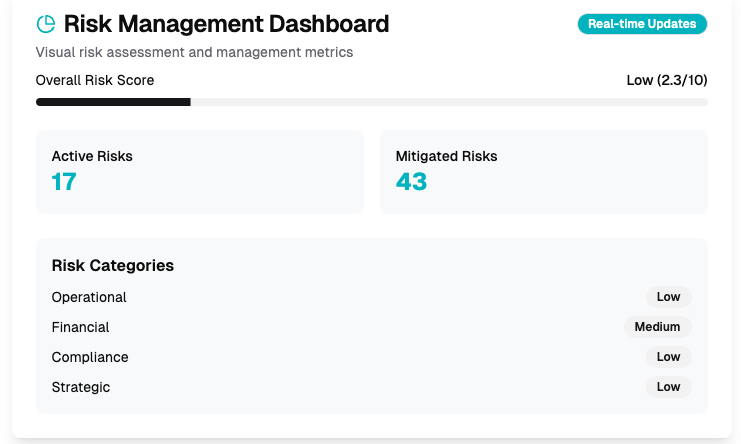741x444 pixels.
Task: Click the Medium badge for Financial
Action: [x=657, y=327]
